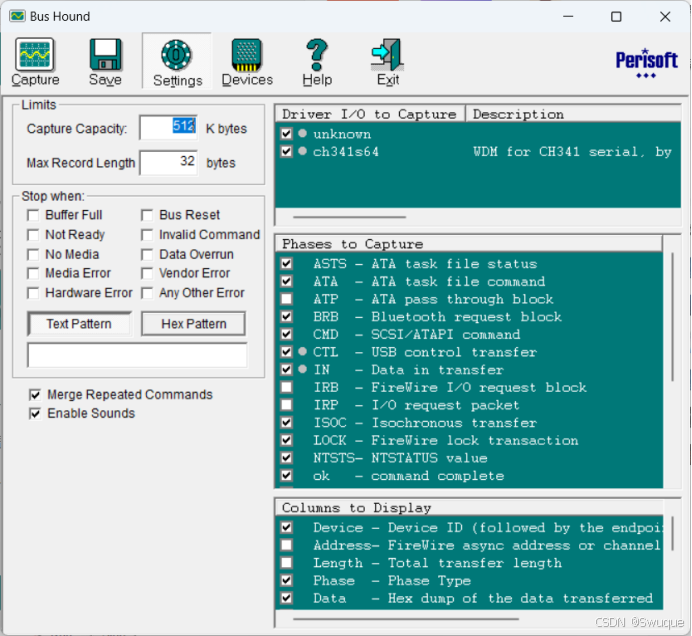Click the Capture Capacity input field
The width and height of the screenshot is (692, 636).
point(168,128)
